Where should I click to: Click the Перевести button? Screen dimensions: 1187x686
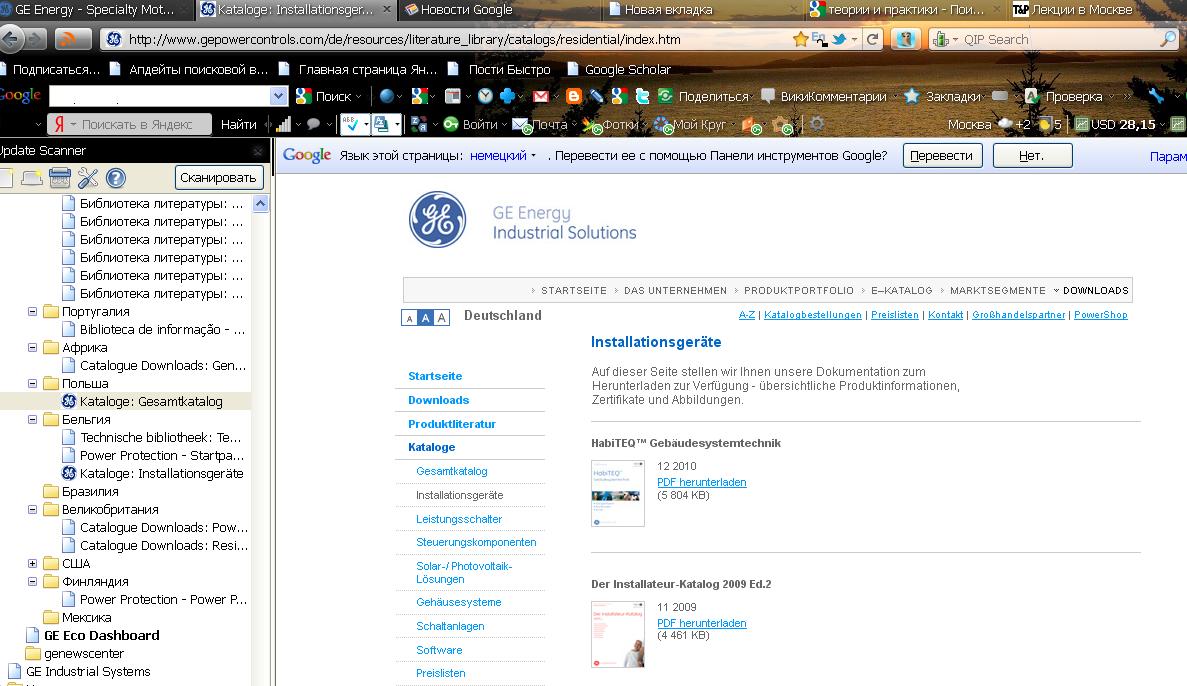[942, 156]
